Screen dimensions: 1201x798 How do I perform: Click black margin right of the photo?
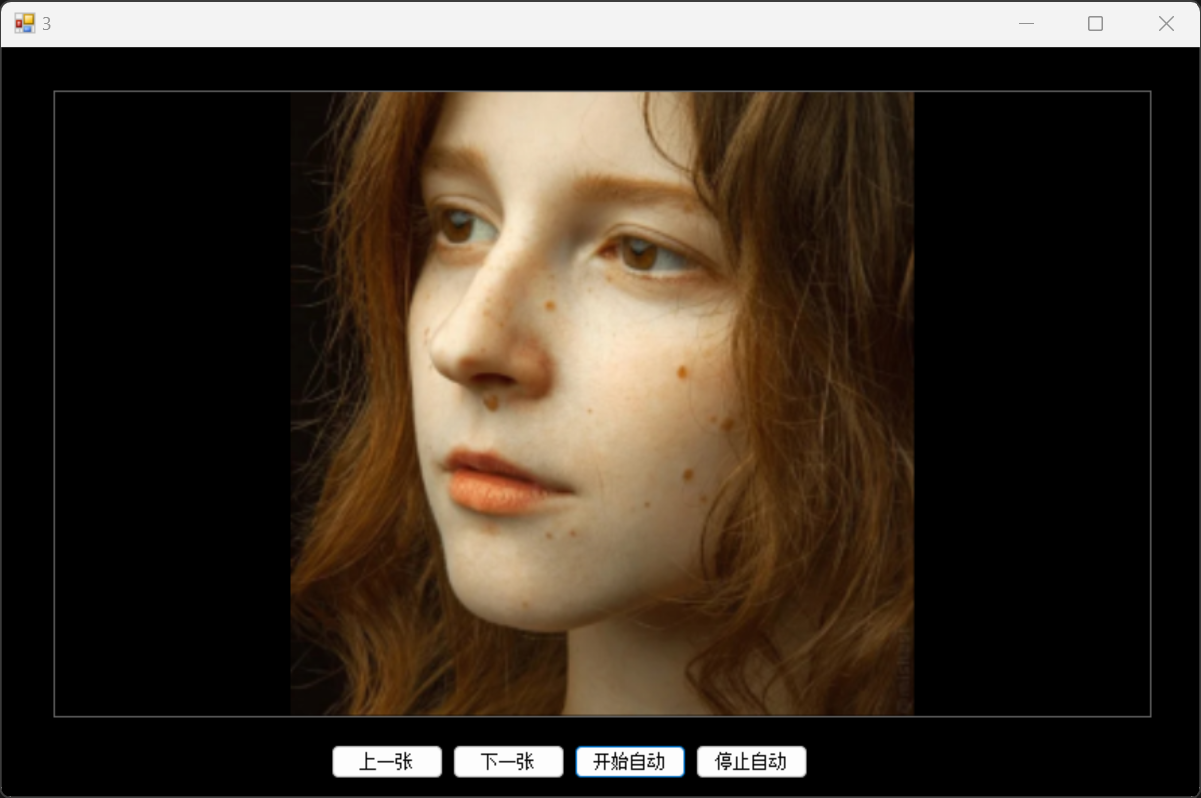coord(1030,403)
